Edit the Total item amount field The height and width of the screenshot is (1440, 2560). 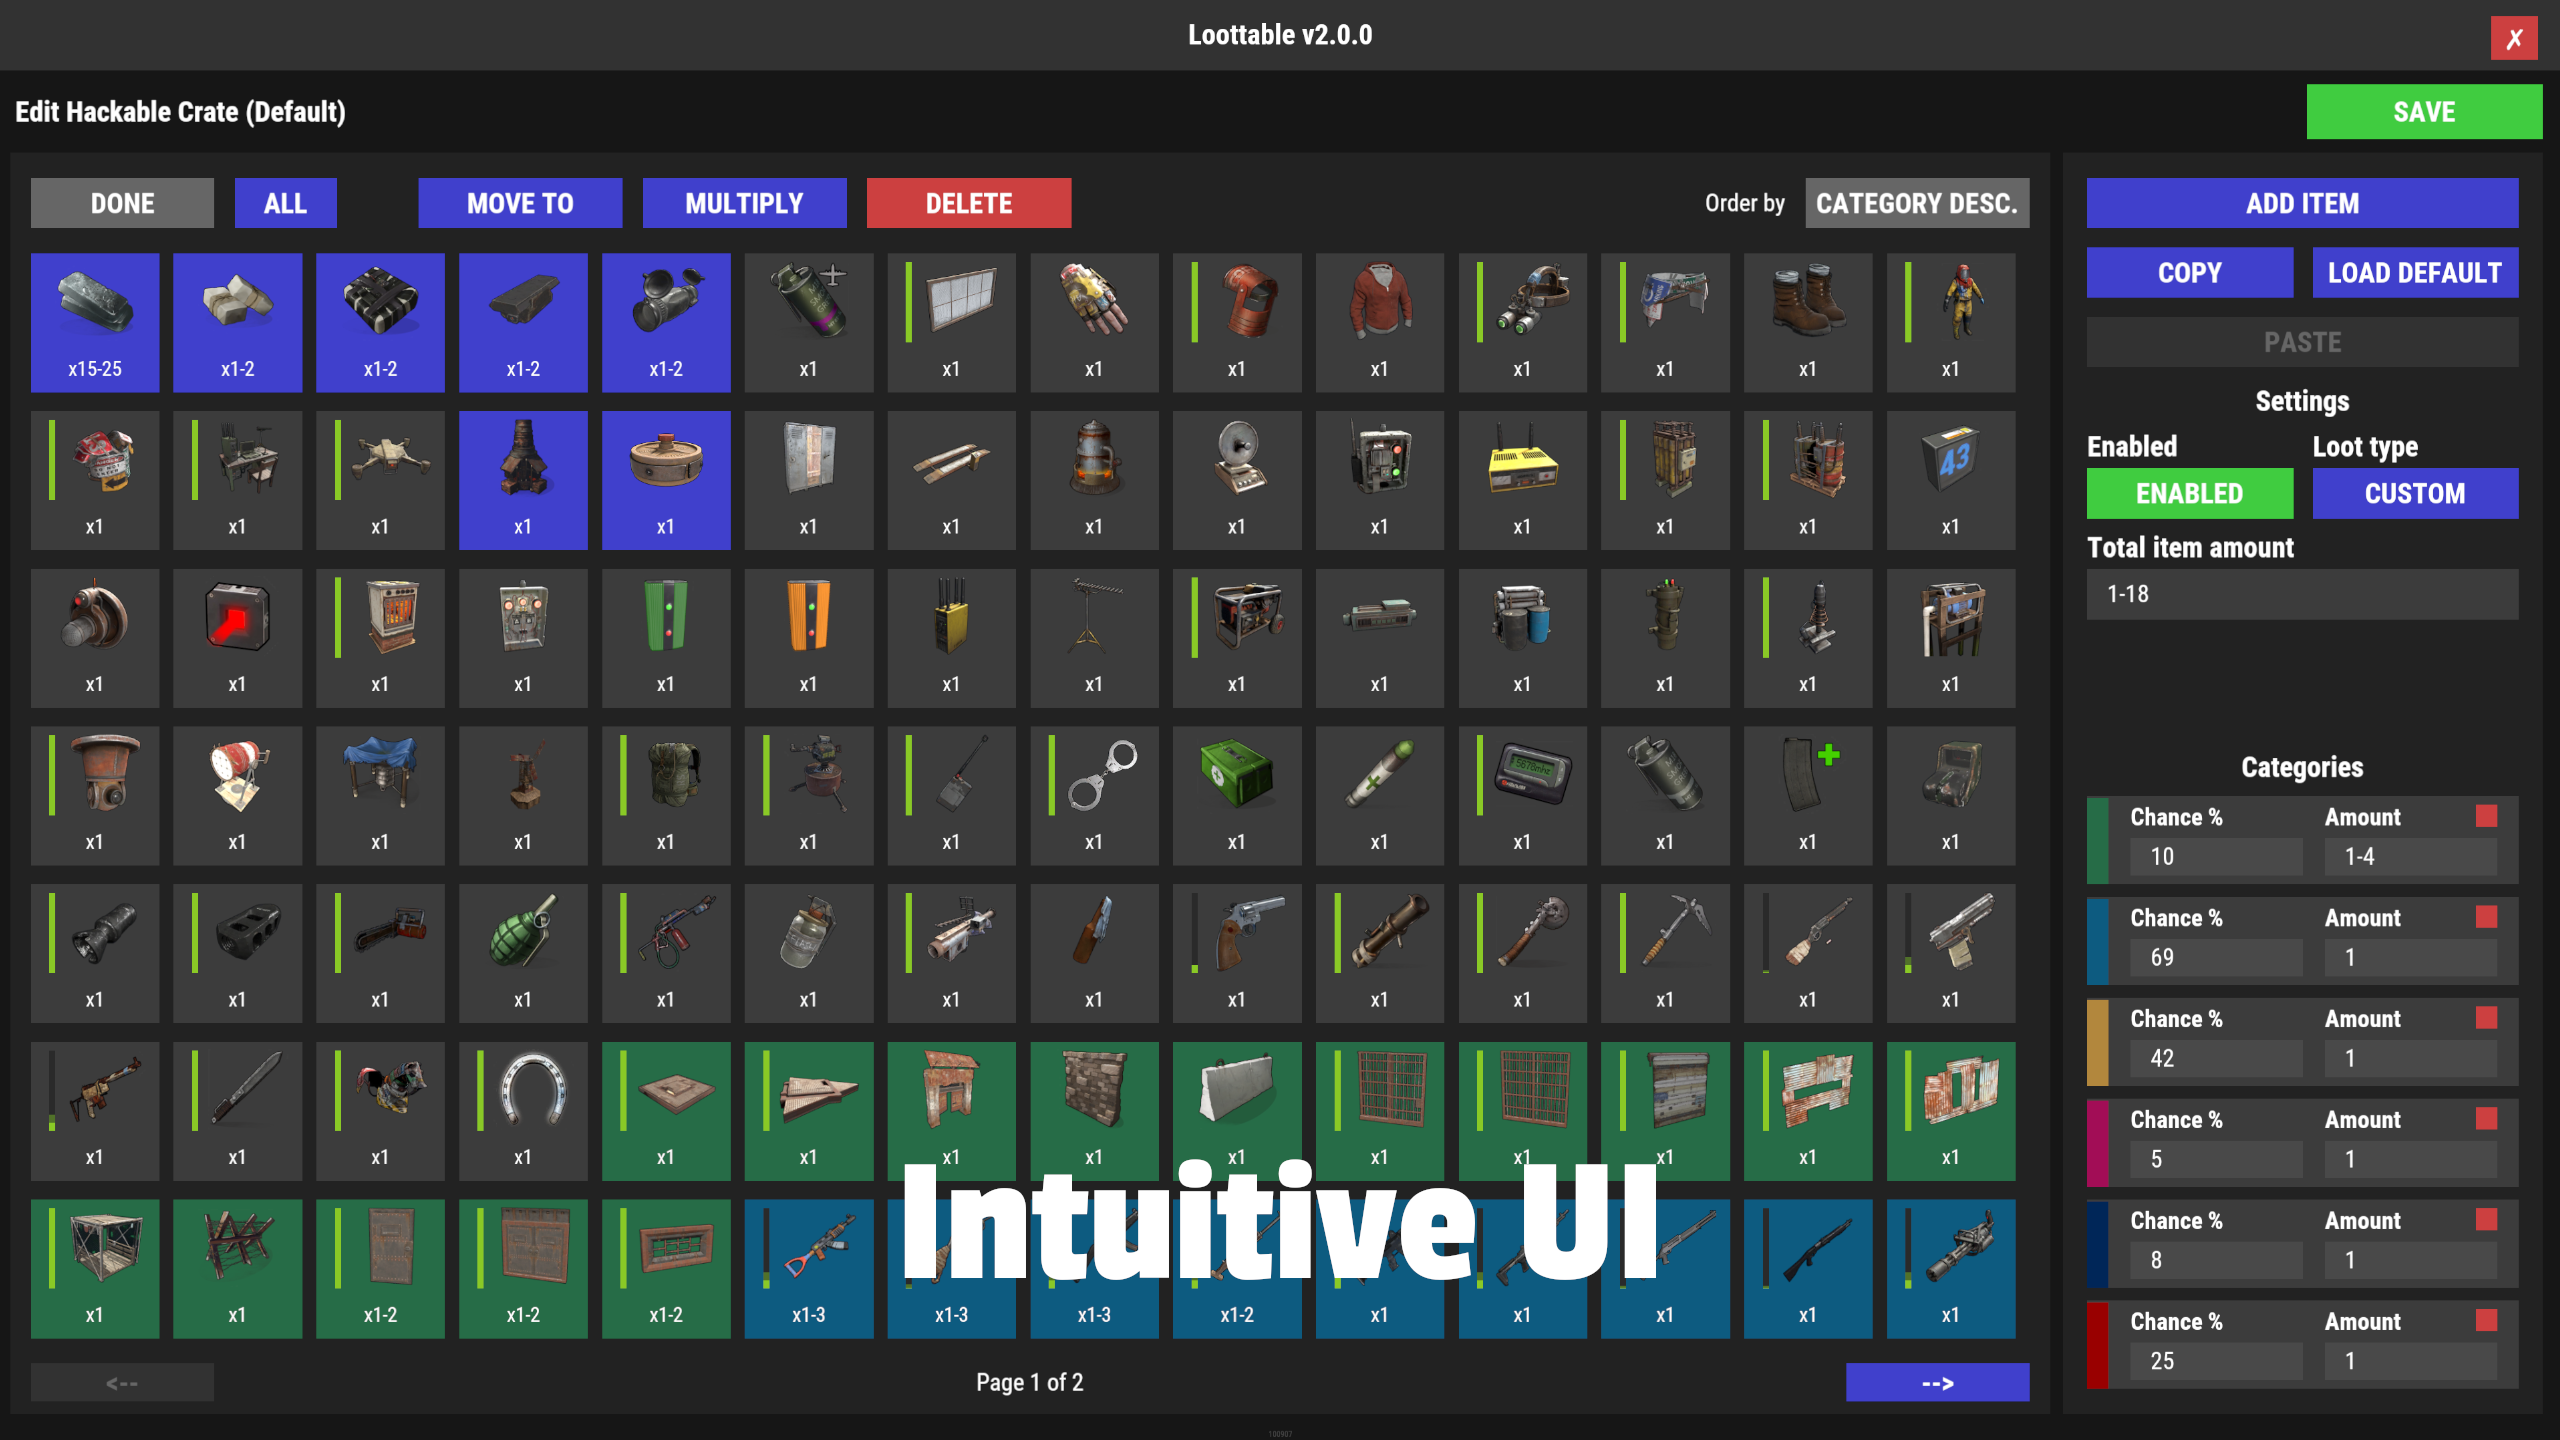2301,595
